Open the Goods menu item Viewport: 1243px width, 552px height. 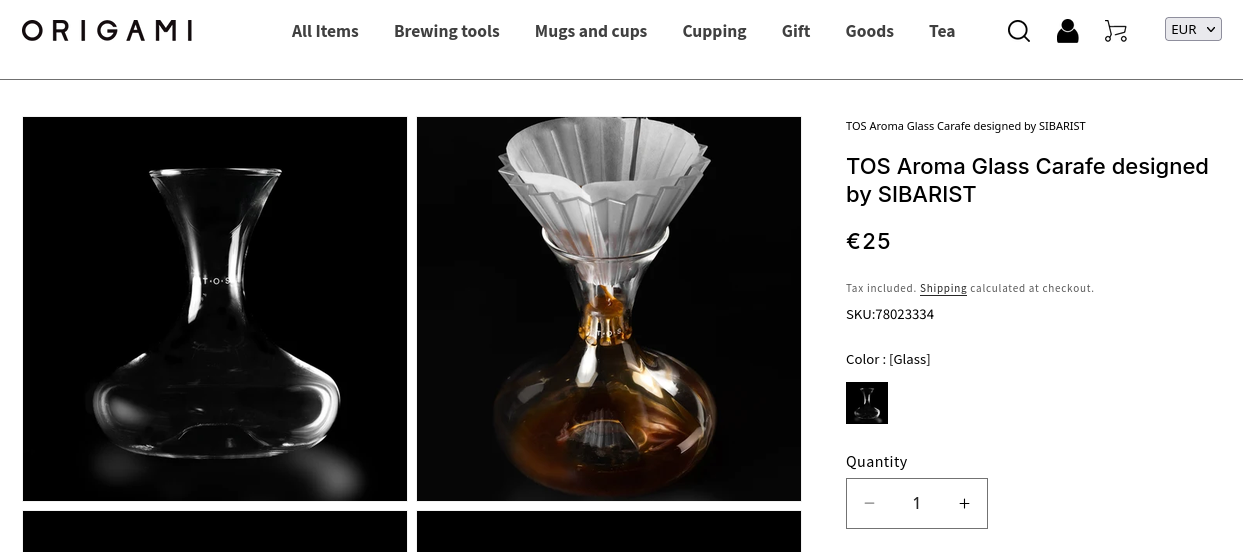point(869,31)
